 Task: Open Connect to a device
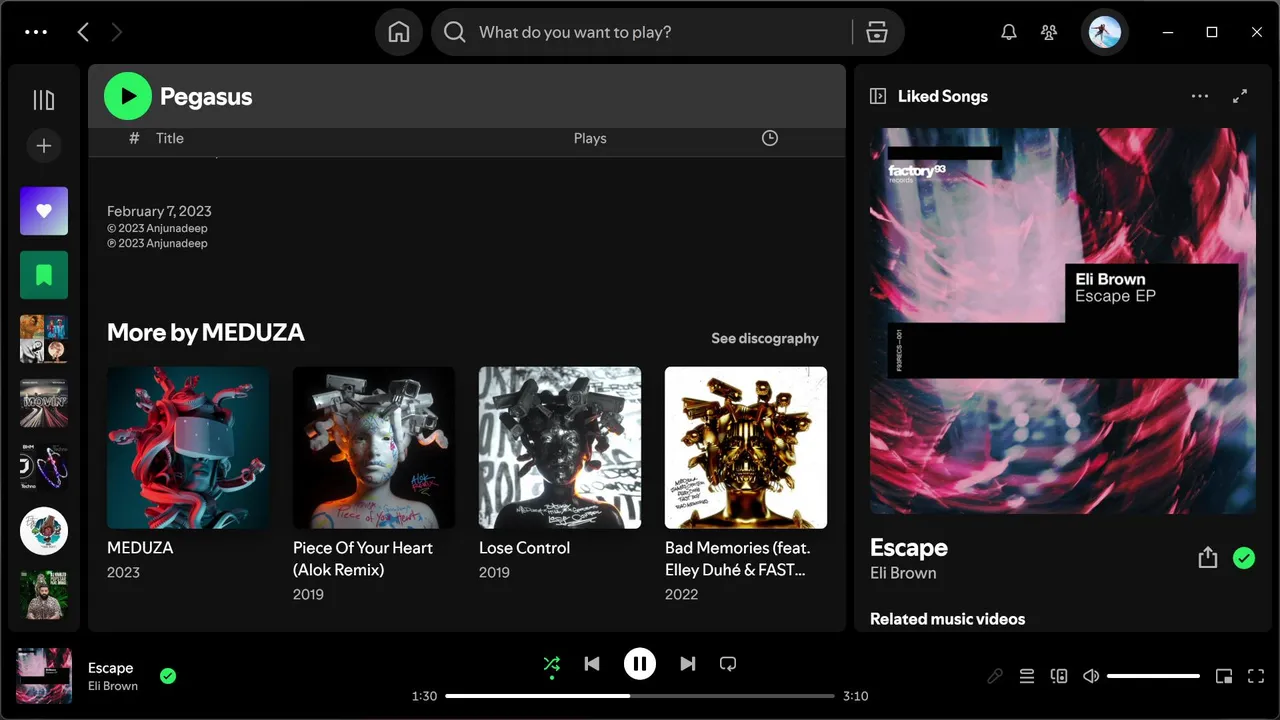click(x=1059, y=676)
